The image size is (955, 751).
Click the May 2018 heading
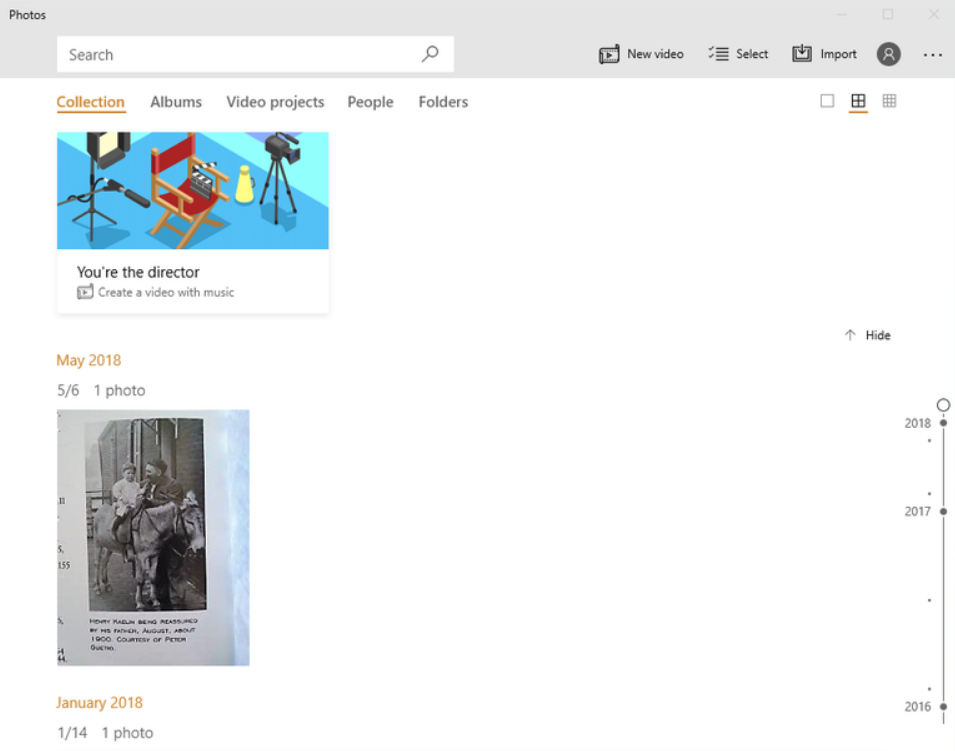89,361
